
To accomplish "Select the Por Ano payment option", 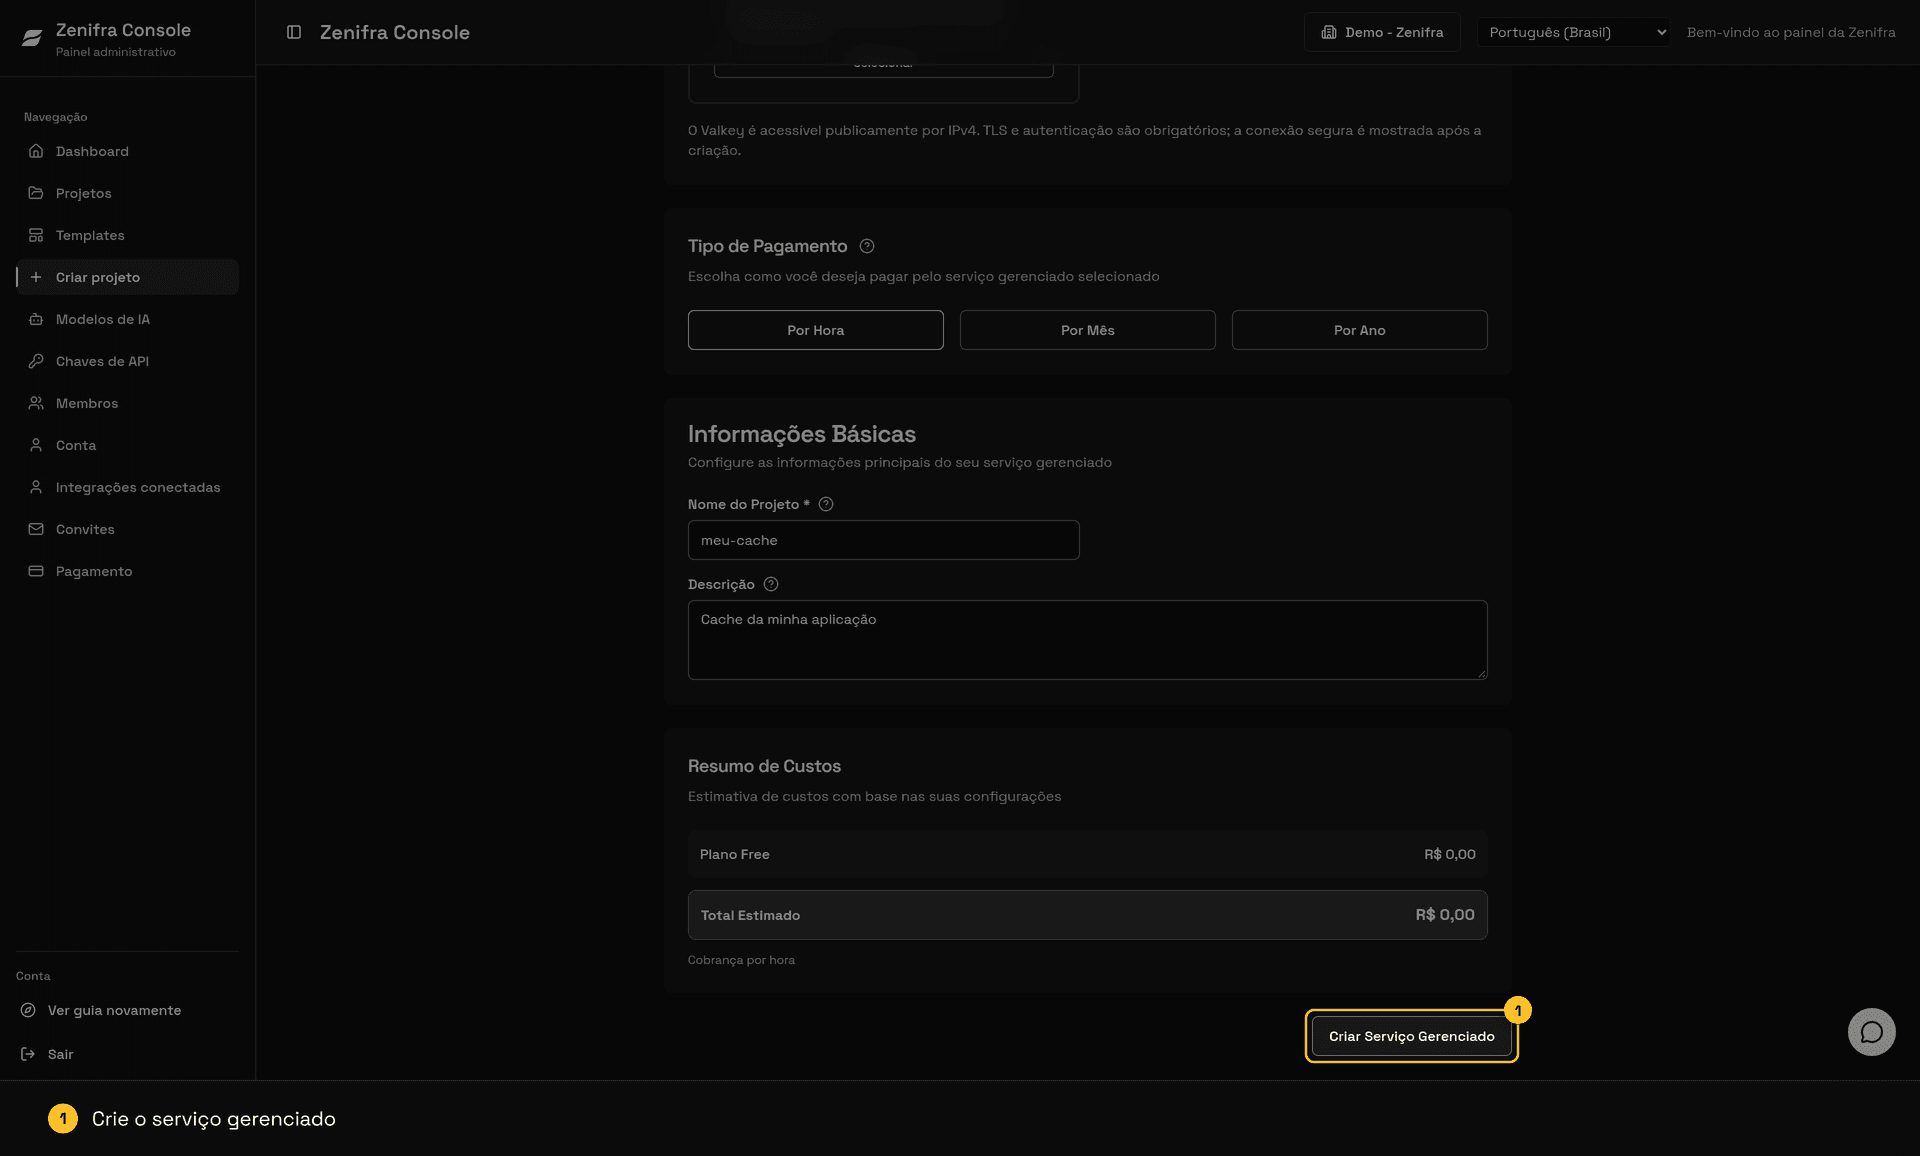I will 1359,330.
